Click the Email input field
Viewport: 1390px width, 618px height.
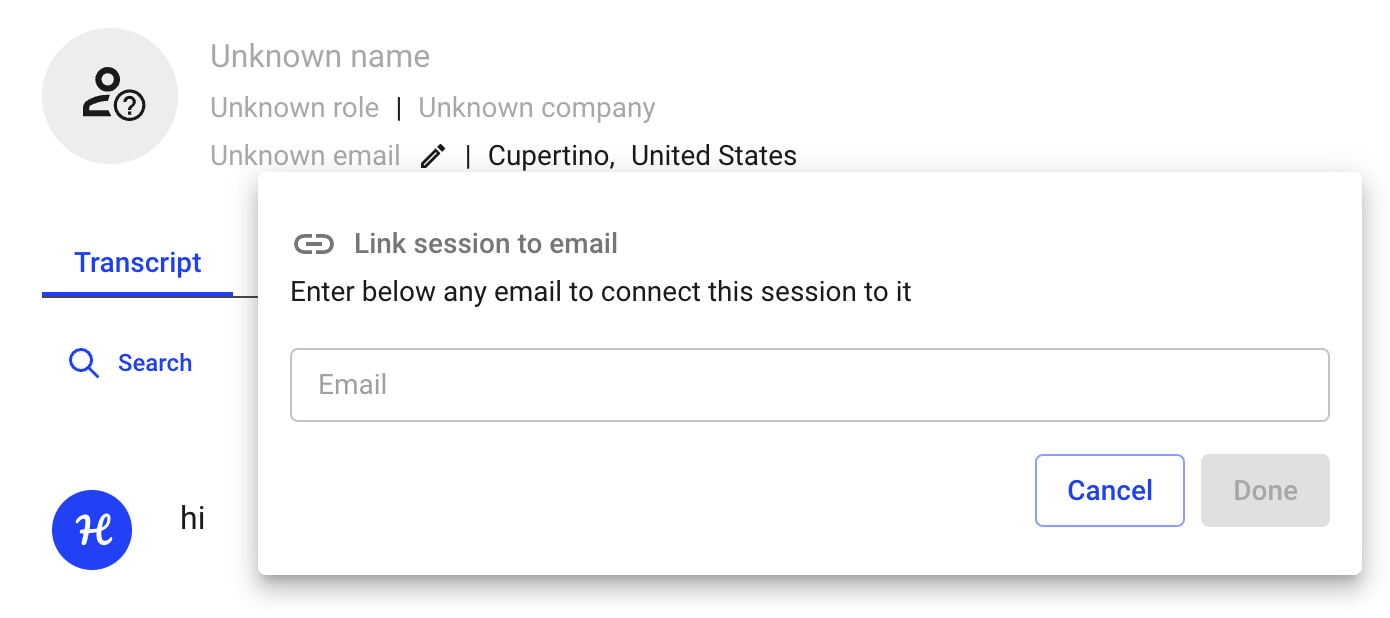point(810,385)
